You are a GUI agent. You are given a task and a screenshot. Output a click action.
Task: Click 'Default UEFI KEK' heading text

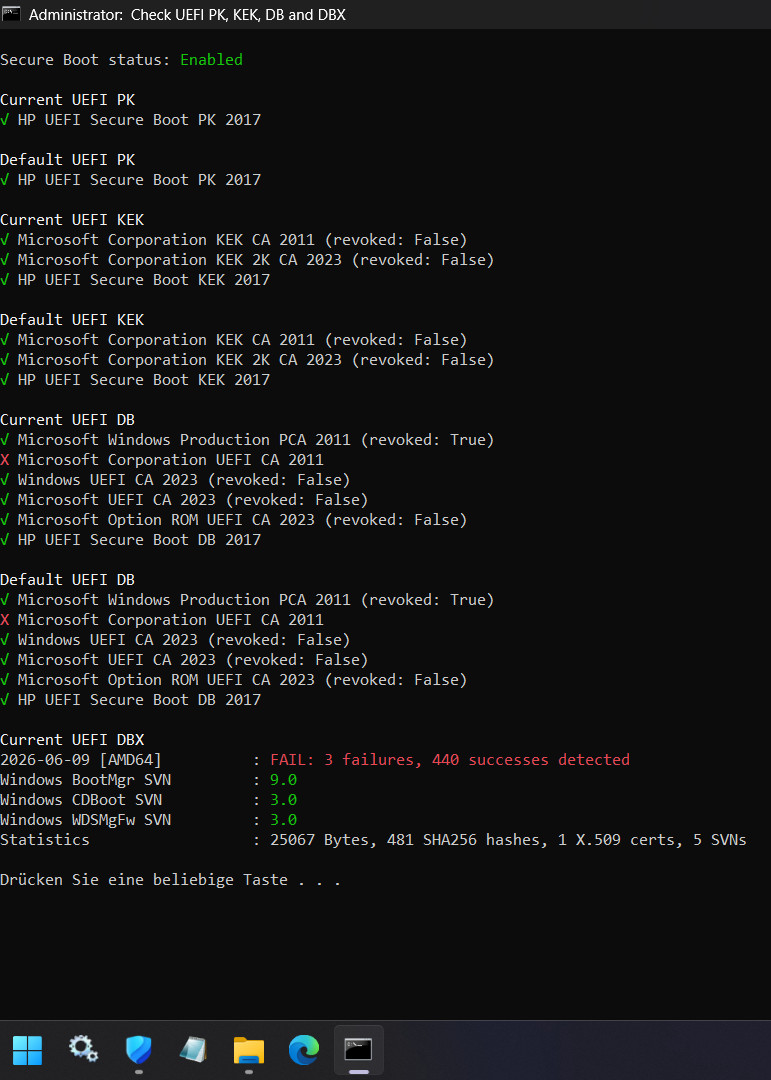pos(72,320)
